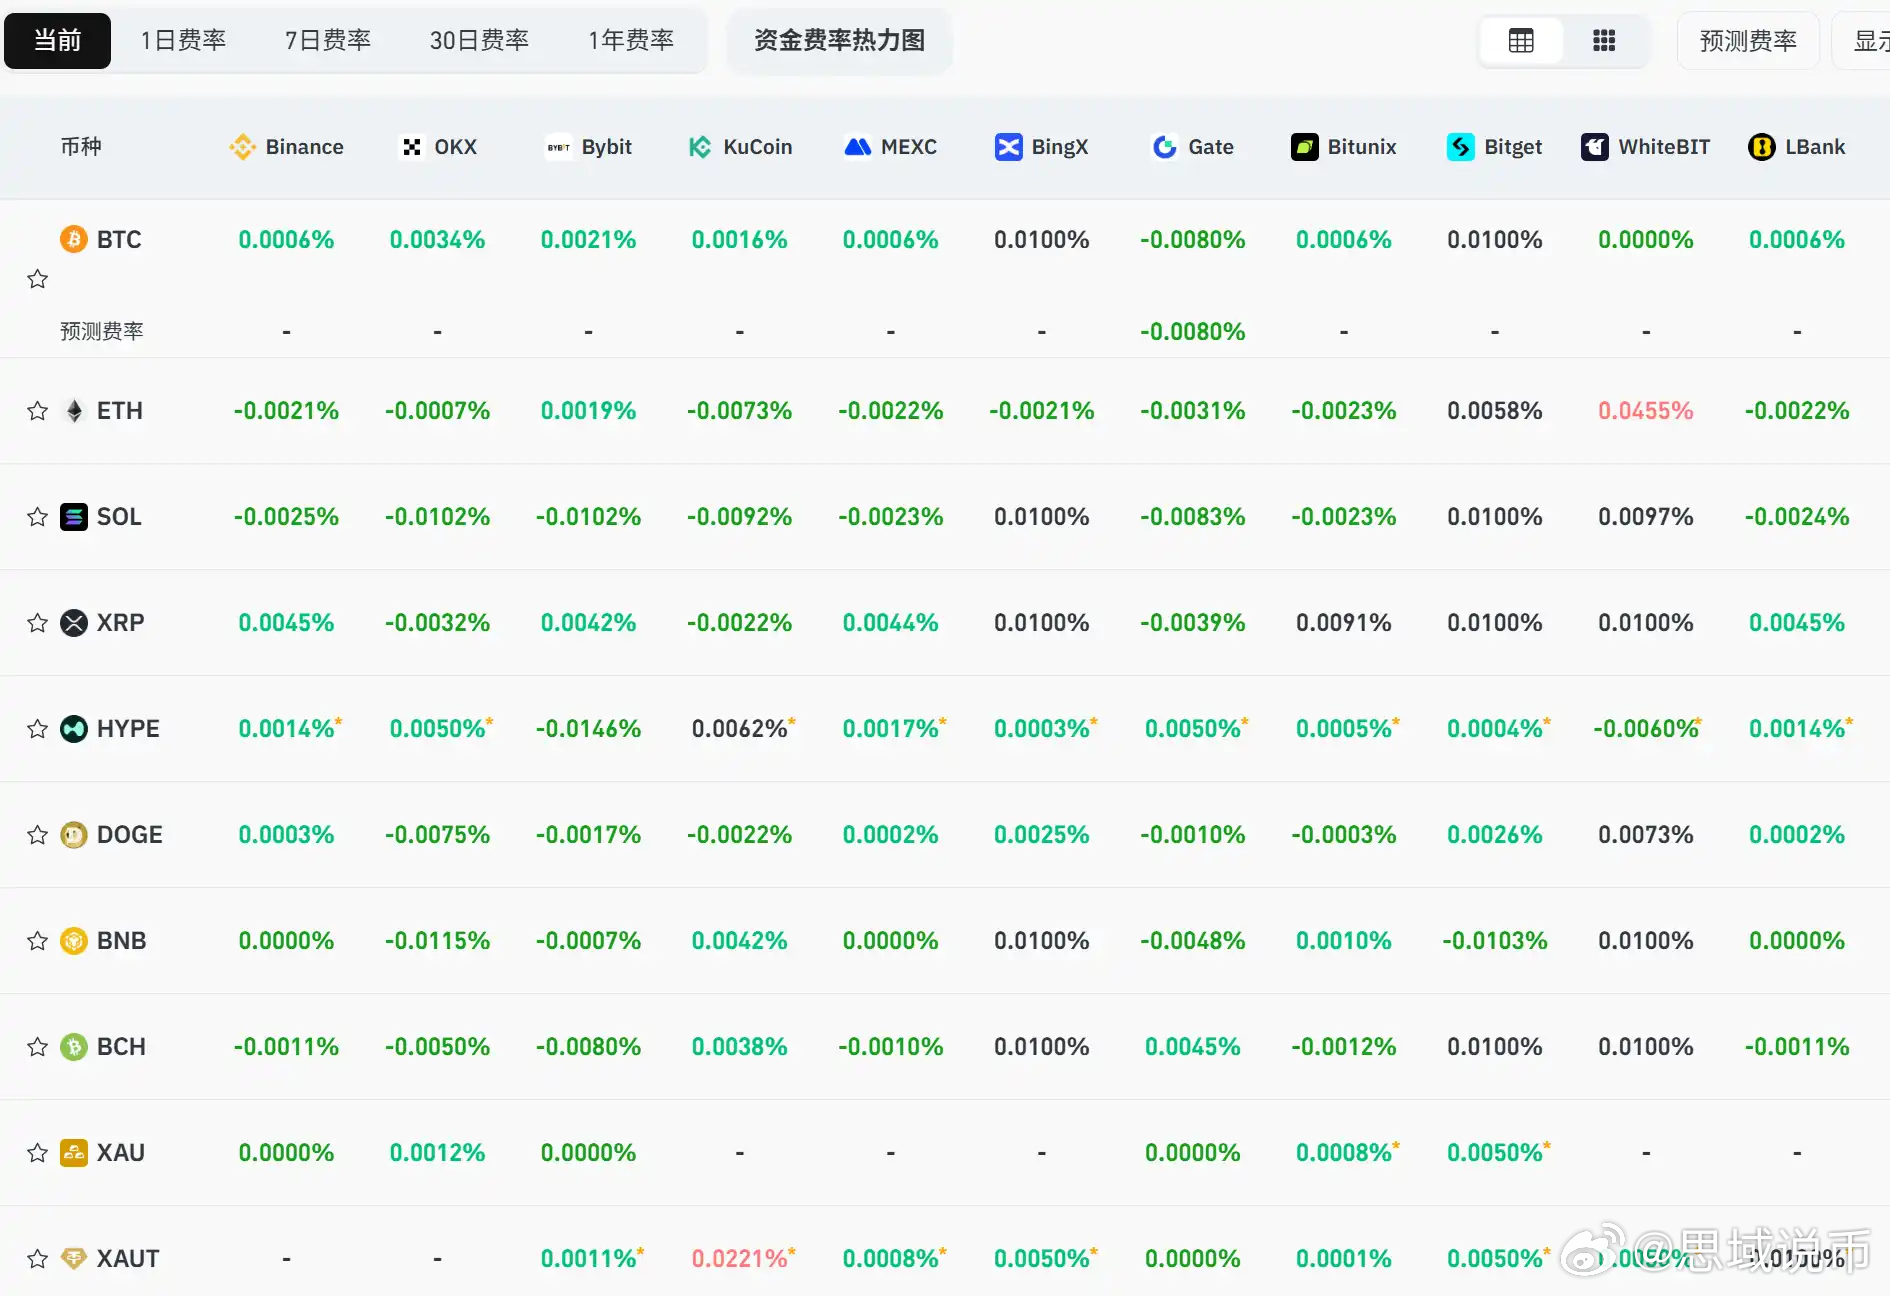Toggle the favorite star on DOGE

(37, 834)
